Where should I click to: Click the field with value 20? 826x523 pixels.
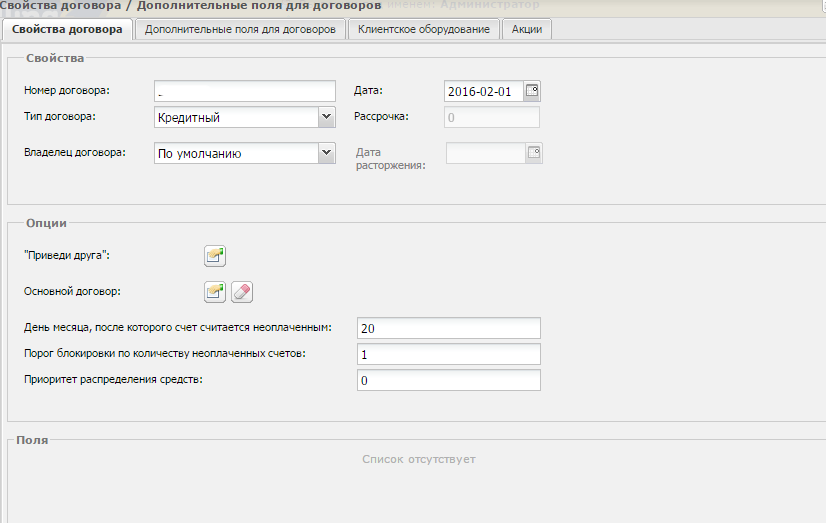pyautogui.click(x=449, y=328)
